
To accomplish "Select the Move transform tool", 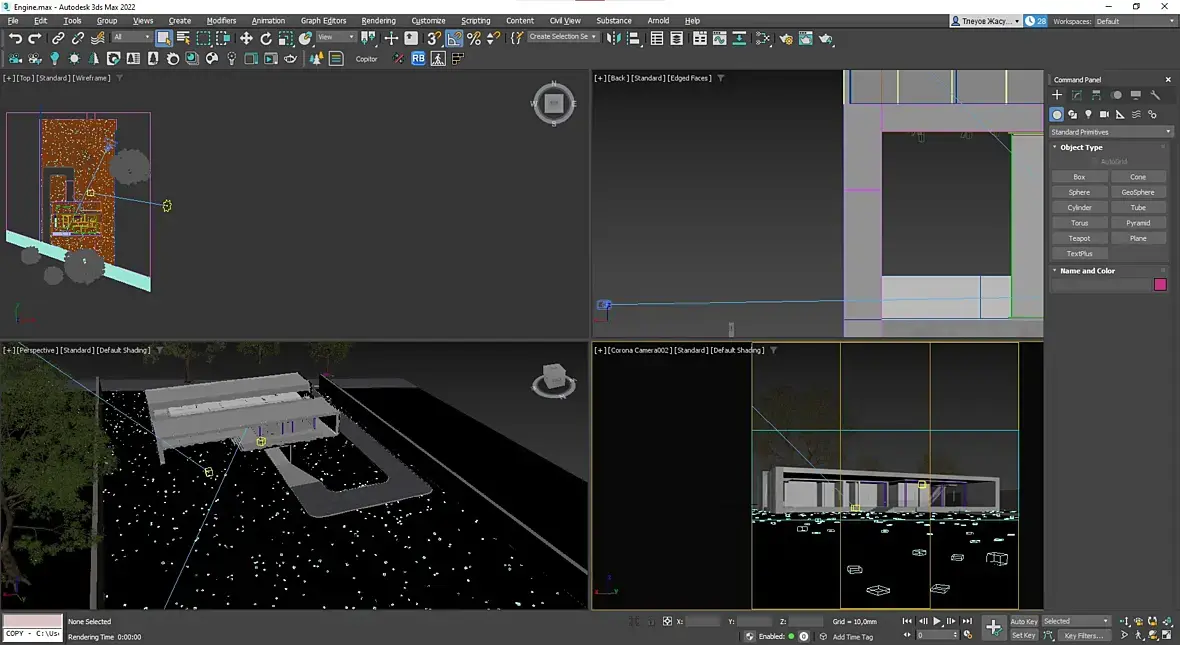I will pos(246,38).
